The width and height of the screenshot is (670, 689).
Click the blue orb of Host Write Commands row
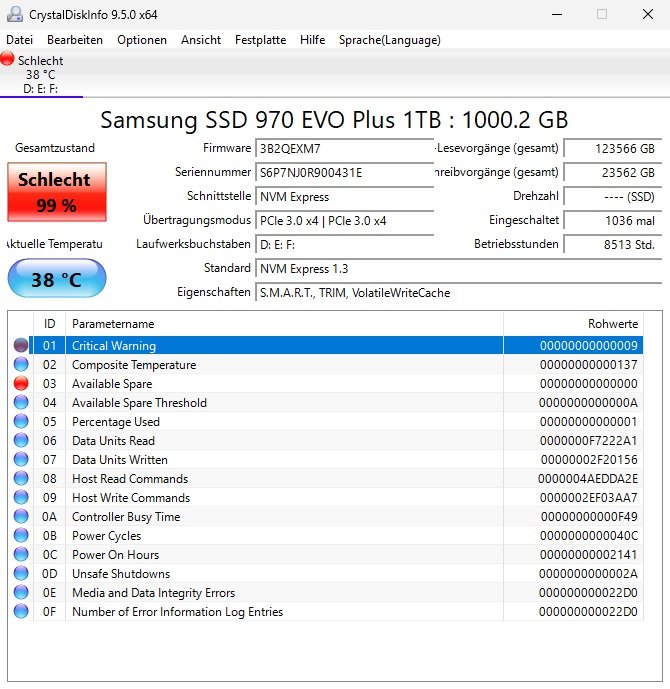(x=21, y=497)
